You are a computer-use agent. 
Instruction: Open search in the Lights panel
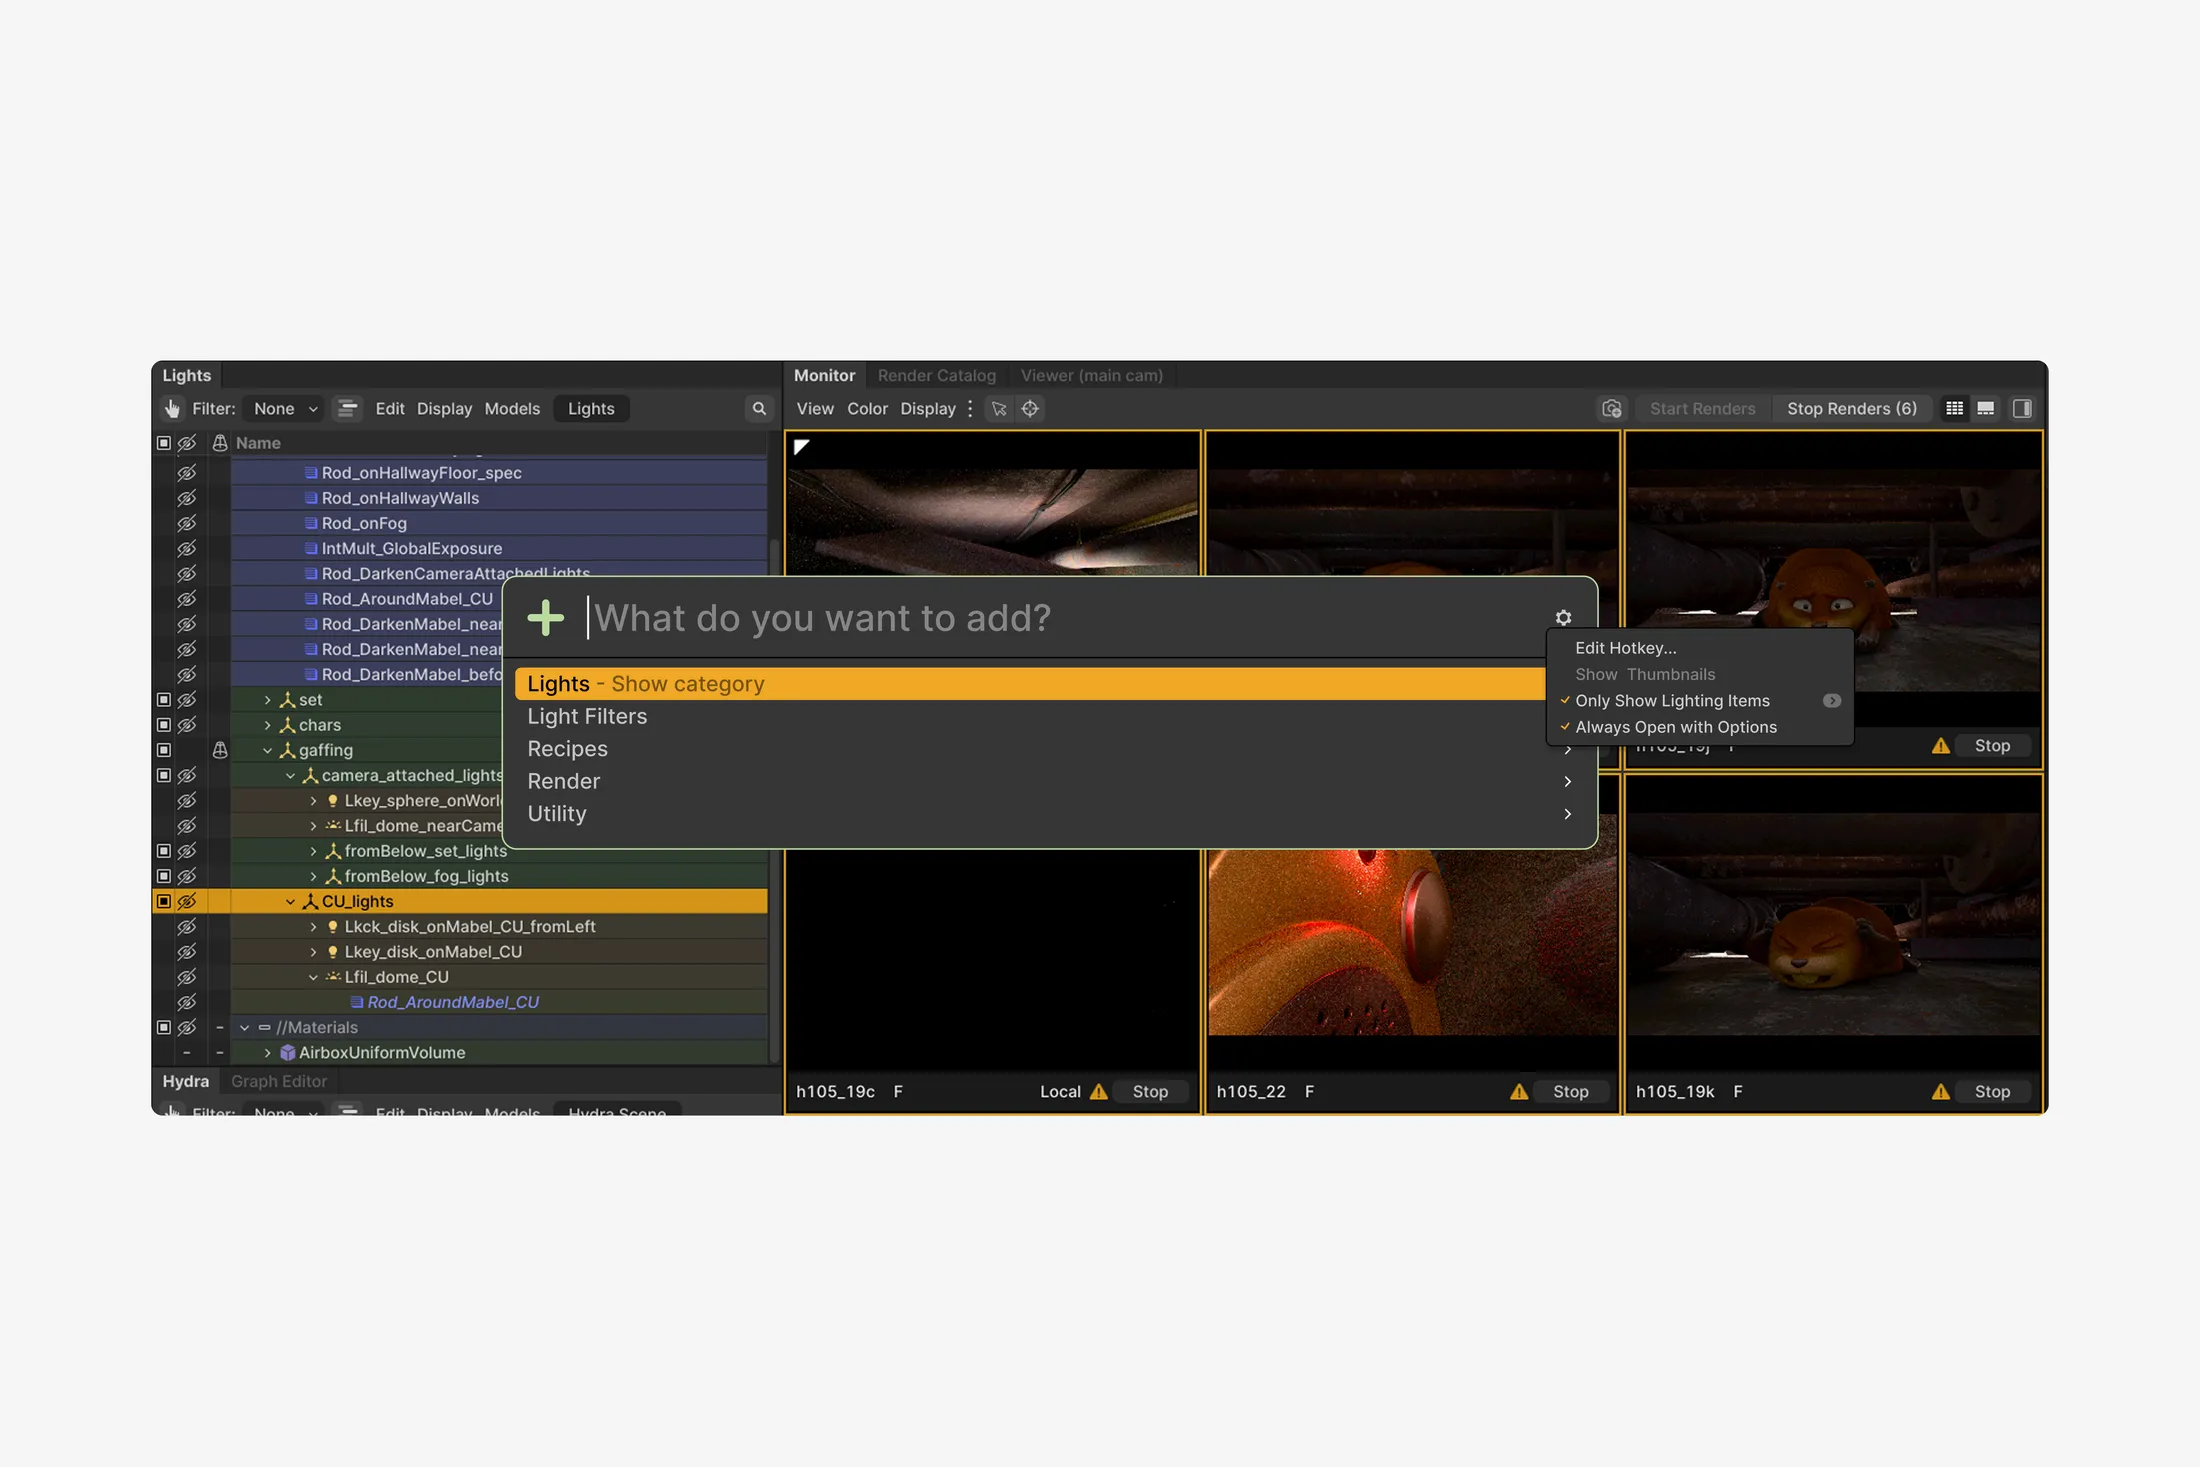click(759, 408)
